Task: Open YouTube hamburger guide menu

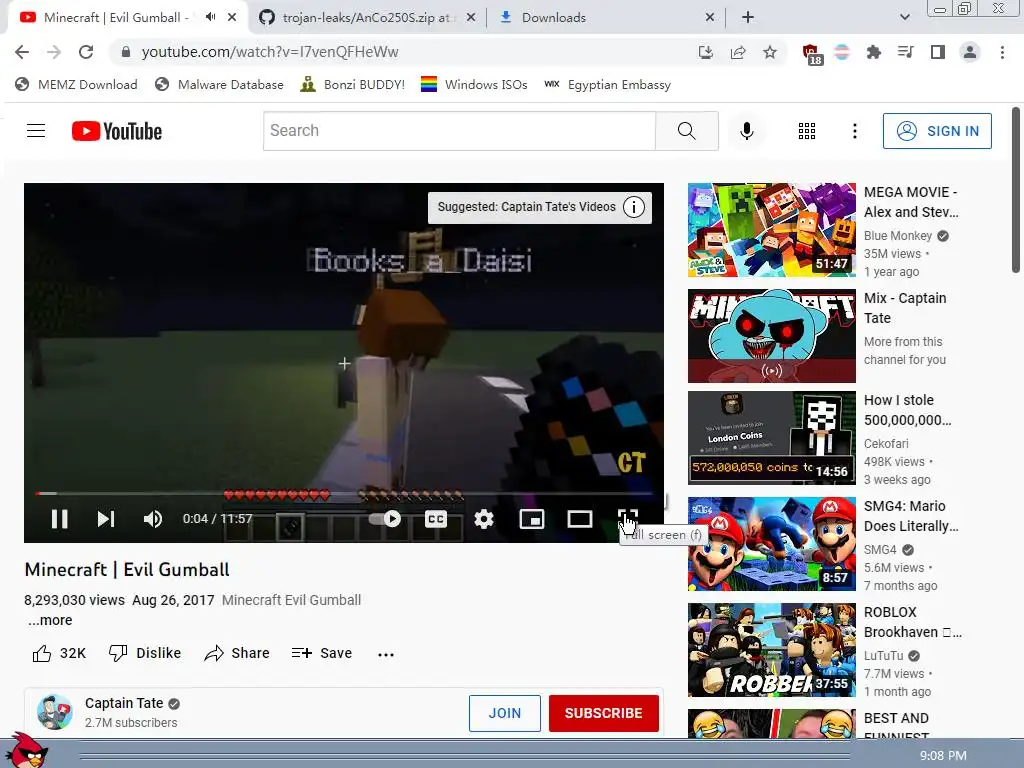Action: (36, 131)
